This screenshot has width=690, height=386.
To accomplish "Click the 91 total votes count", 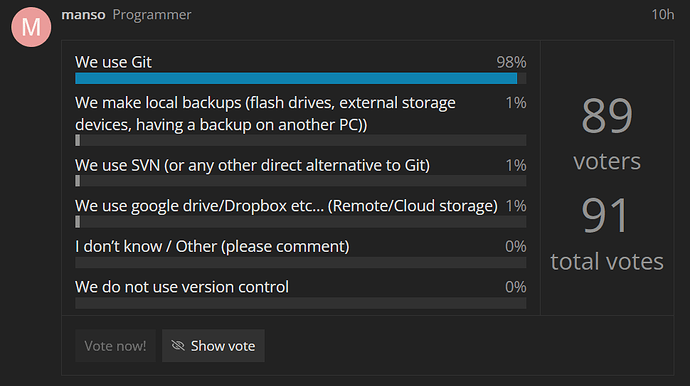I will coord(605,216).
